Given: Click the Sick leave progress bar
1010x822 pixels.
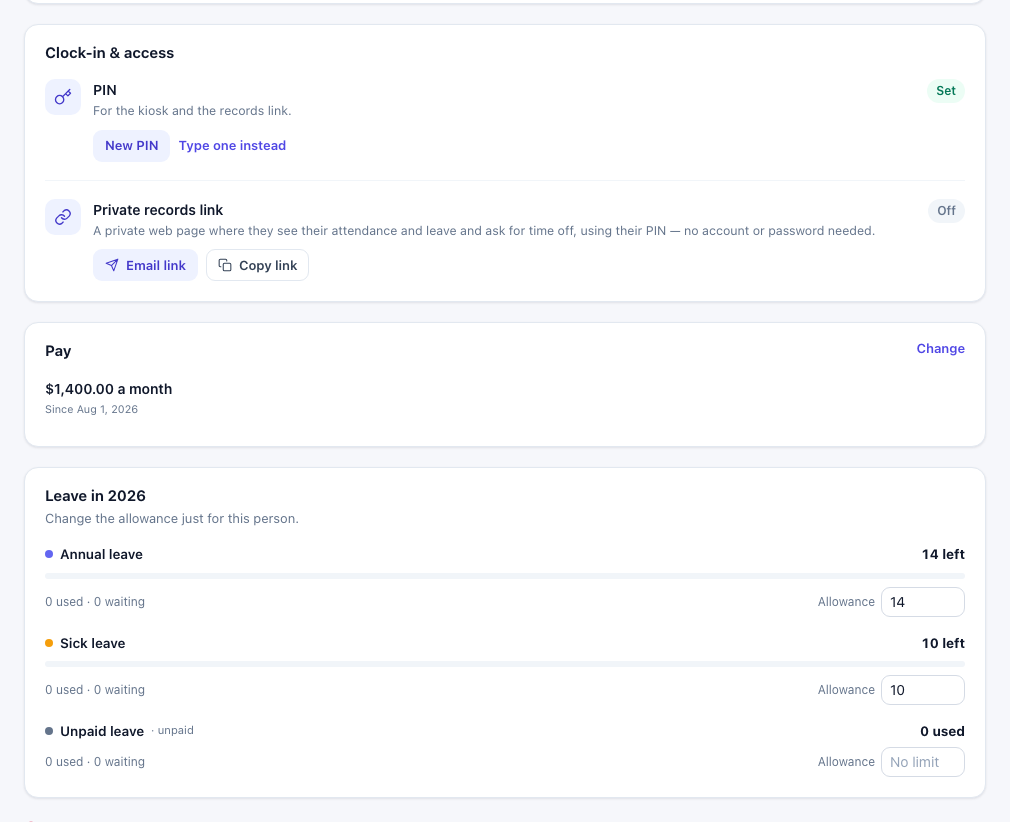Looking at the screenshot, I should tap(505, 664).
